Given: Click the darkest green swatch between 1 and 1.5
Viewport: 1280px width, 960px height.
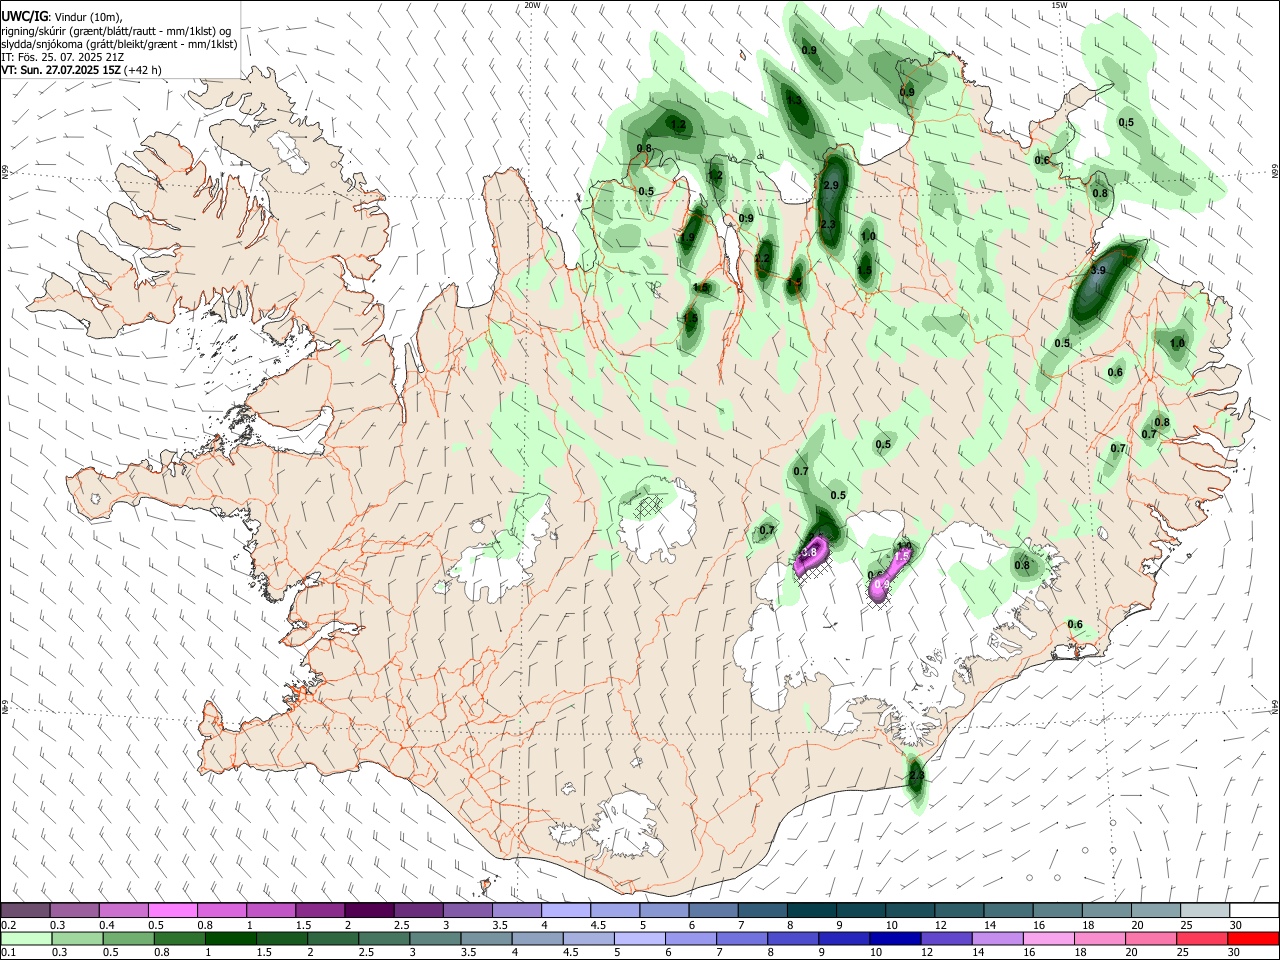Looking at the screenshot, I should [x=230, y=938].
